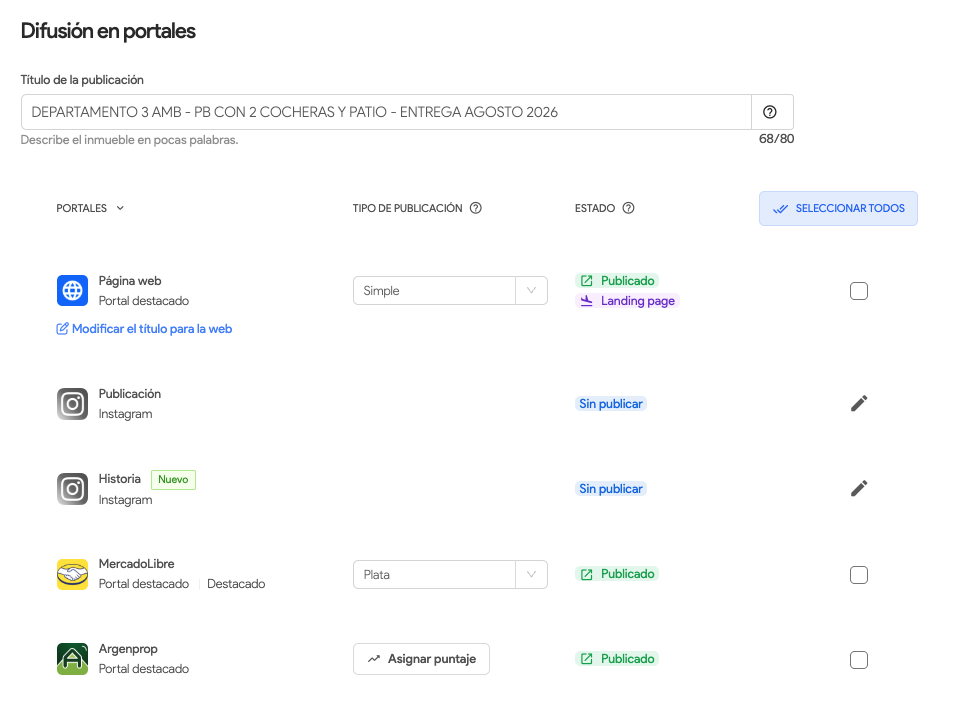Click help icon next to Tipo de Publicación
The image size is (972, 712).
[x=476, y=208]
